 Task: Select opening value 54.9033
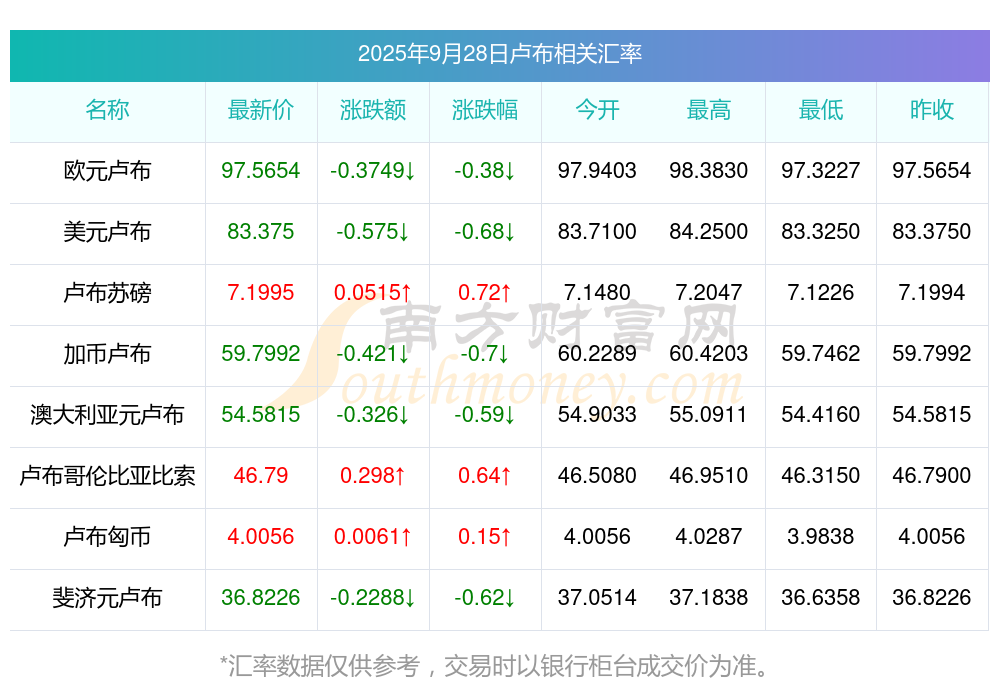(x=597, y=415)
